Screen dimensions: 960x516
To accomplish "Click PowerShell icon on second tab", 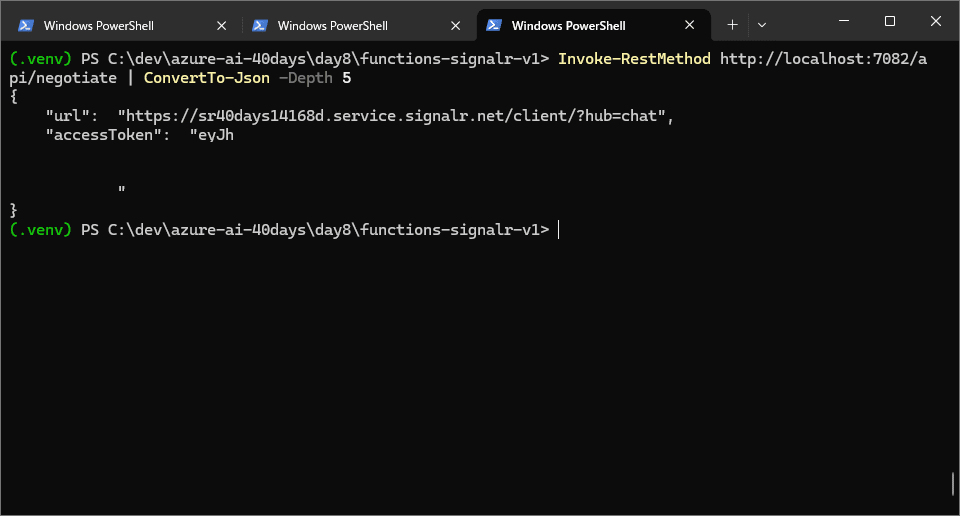I will [x=260, y=25].
